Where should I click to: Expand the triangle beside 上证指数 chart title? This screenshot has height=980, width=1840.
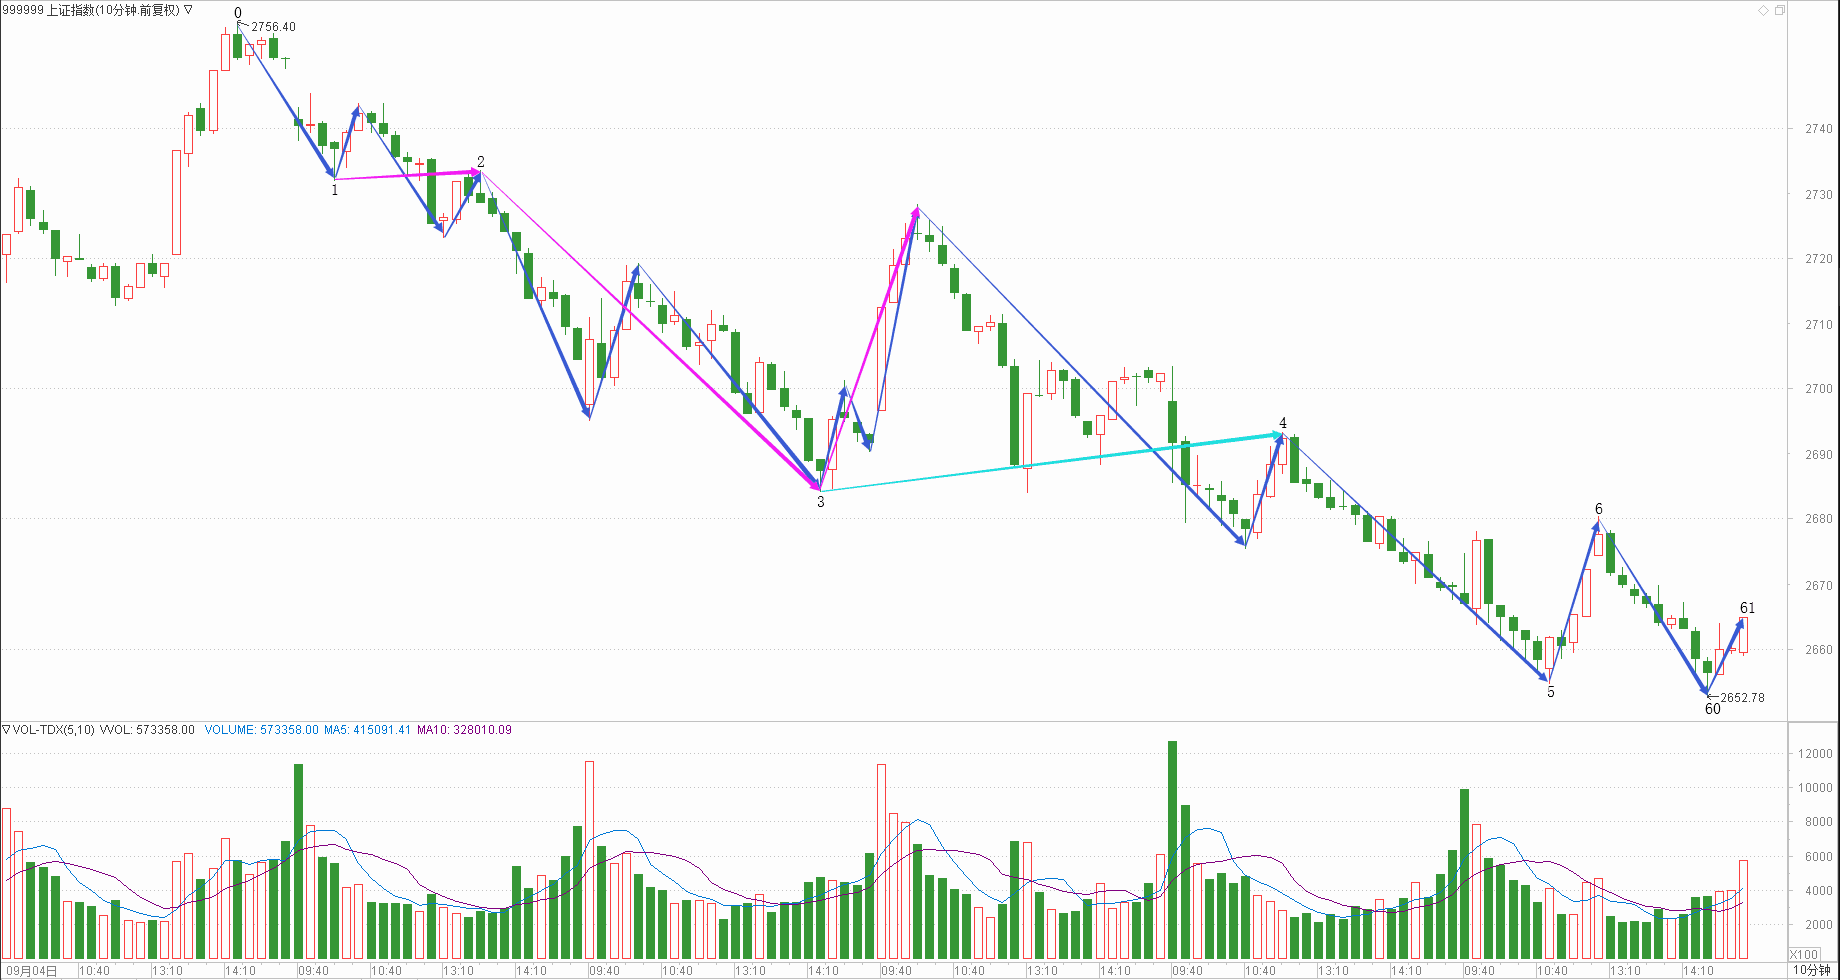click(x=189, y=10)
